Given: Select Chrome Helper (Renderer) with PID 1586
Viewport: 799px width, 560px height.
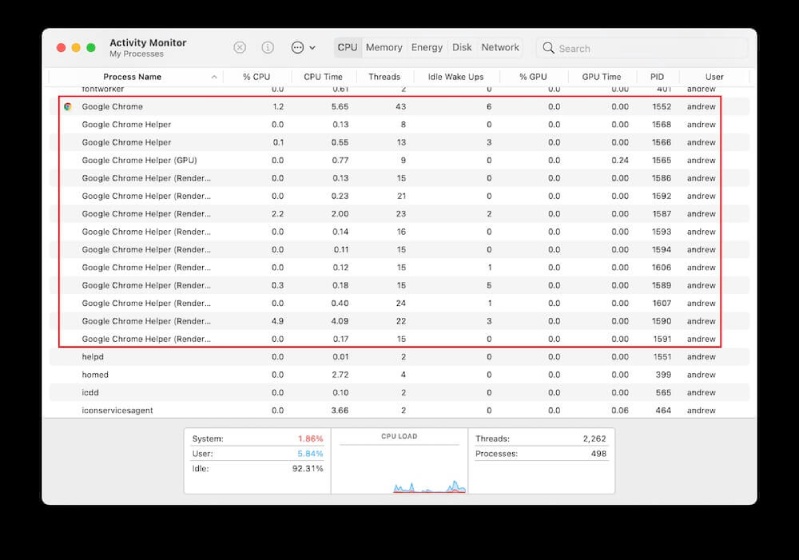Looking at the screenshot, I should pyautogui.click(x=399, y=178).
